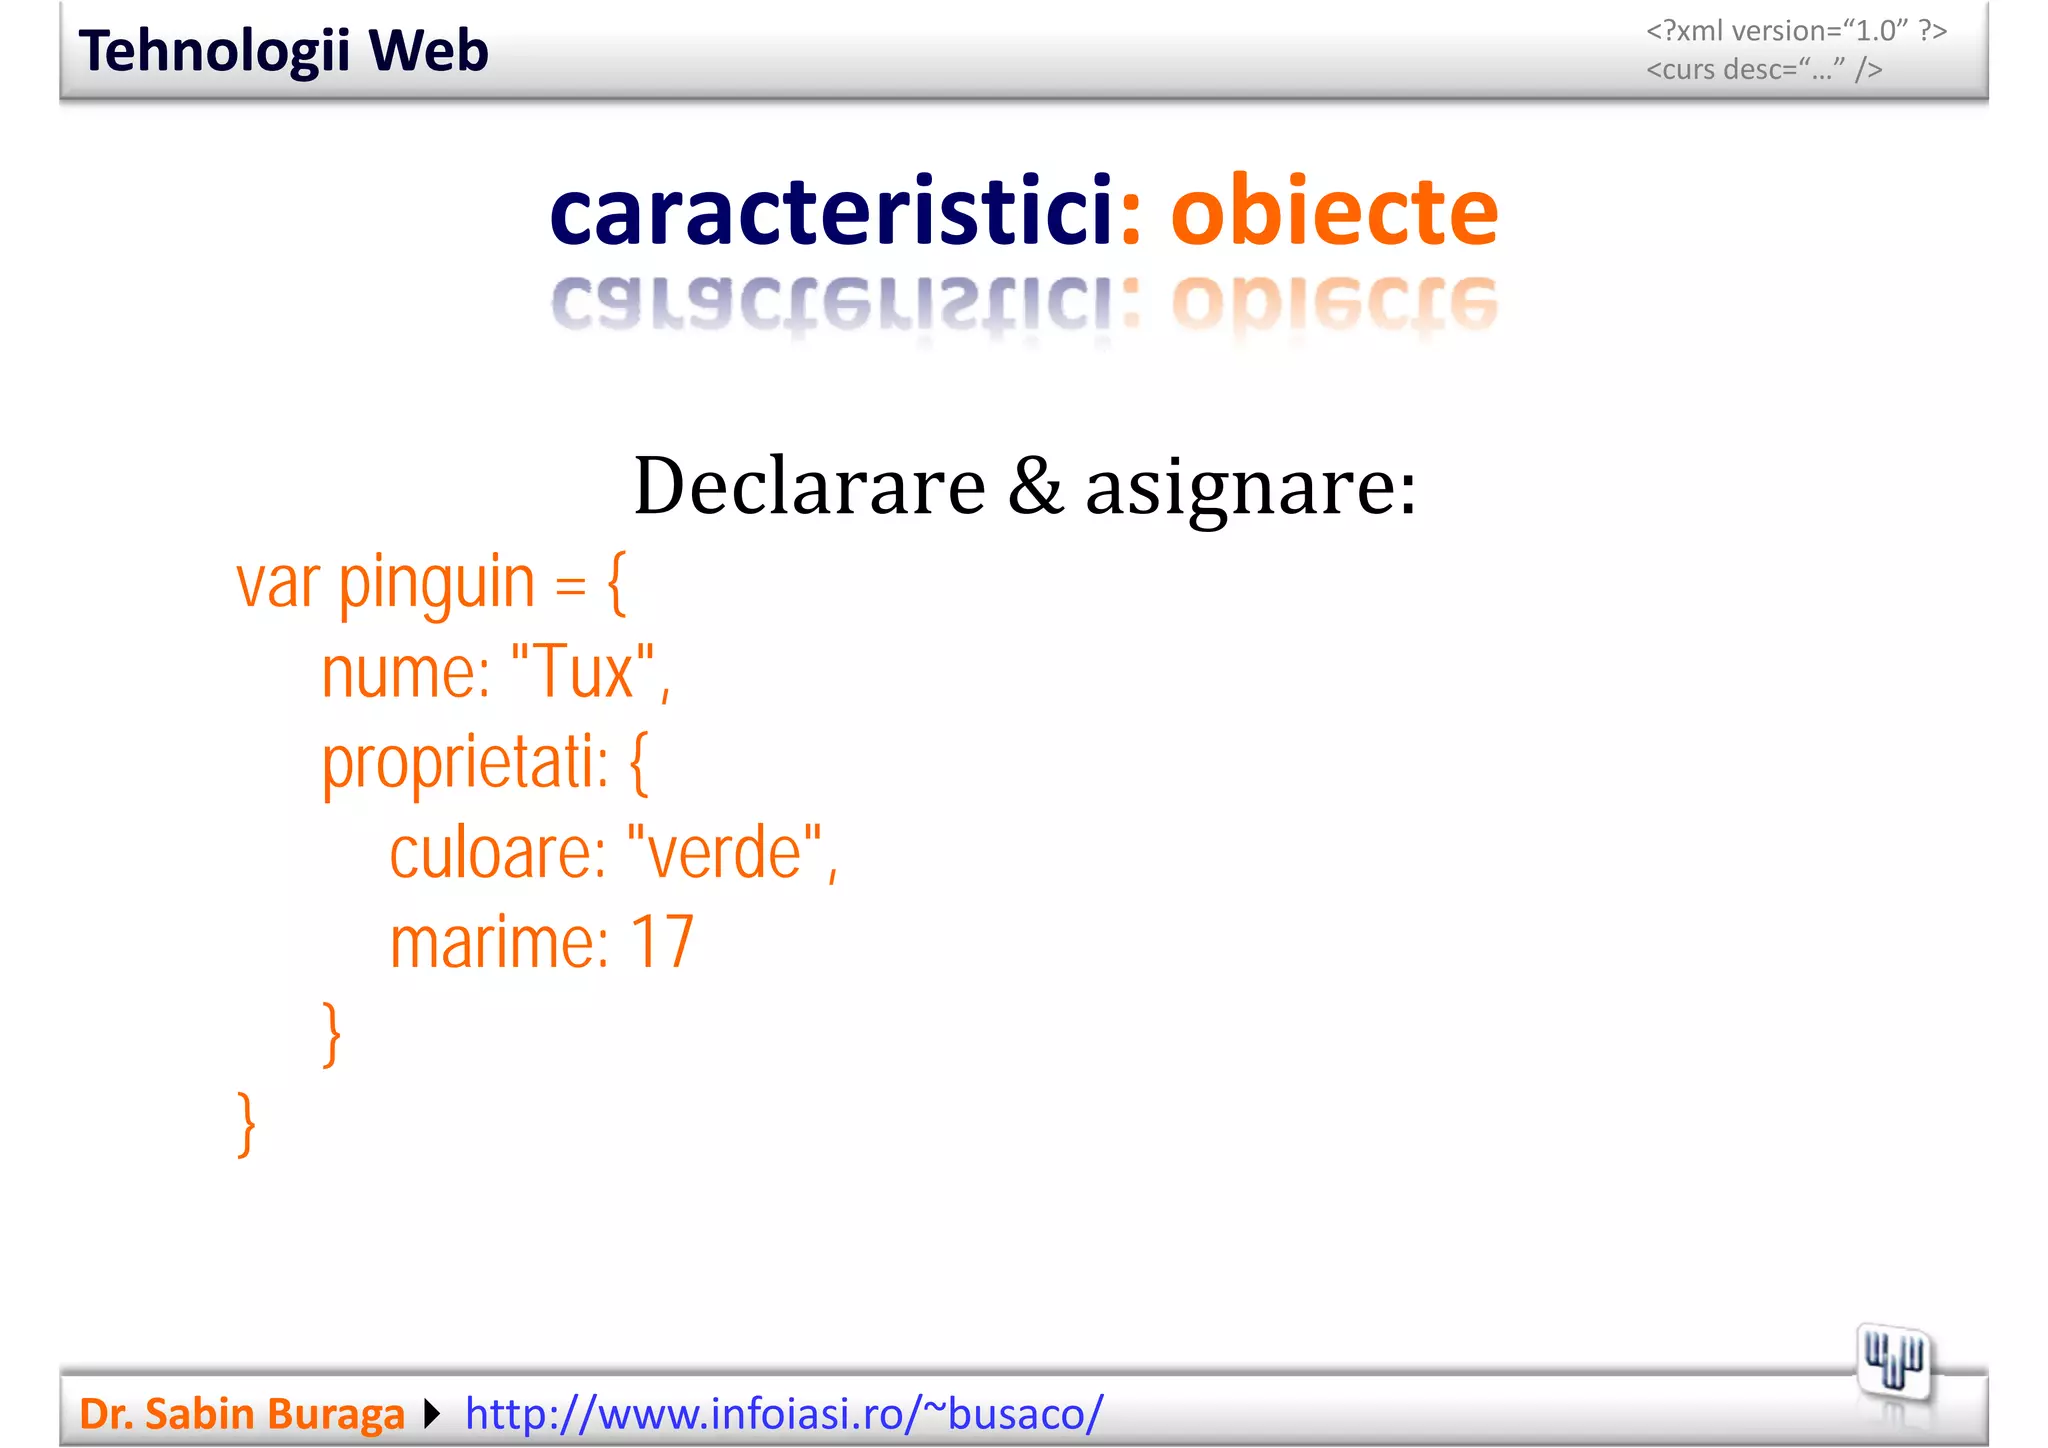
Task: Click the 'proprietati: {' code line
Action: [485, 764]
